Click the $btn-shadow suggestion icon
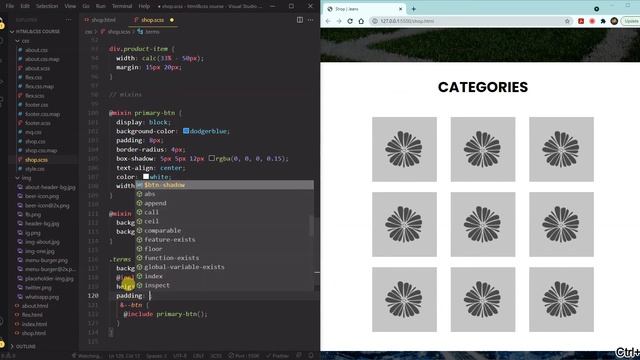 coord(140,185)
